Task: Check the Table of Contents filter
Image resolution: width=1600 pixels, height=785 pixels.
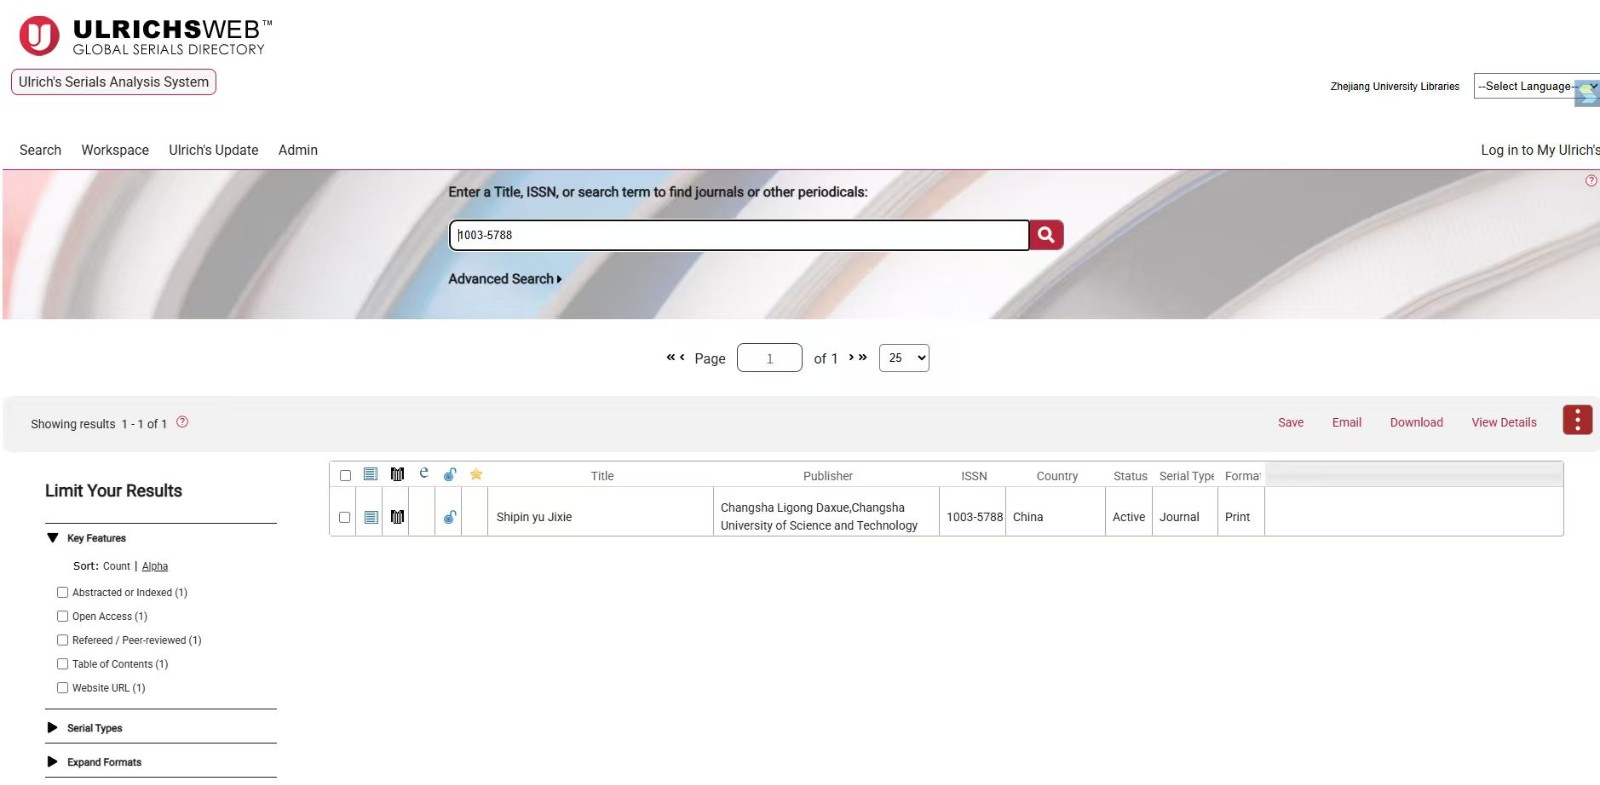Action: (62, 664)
